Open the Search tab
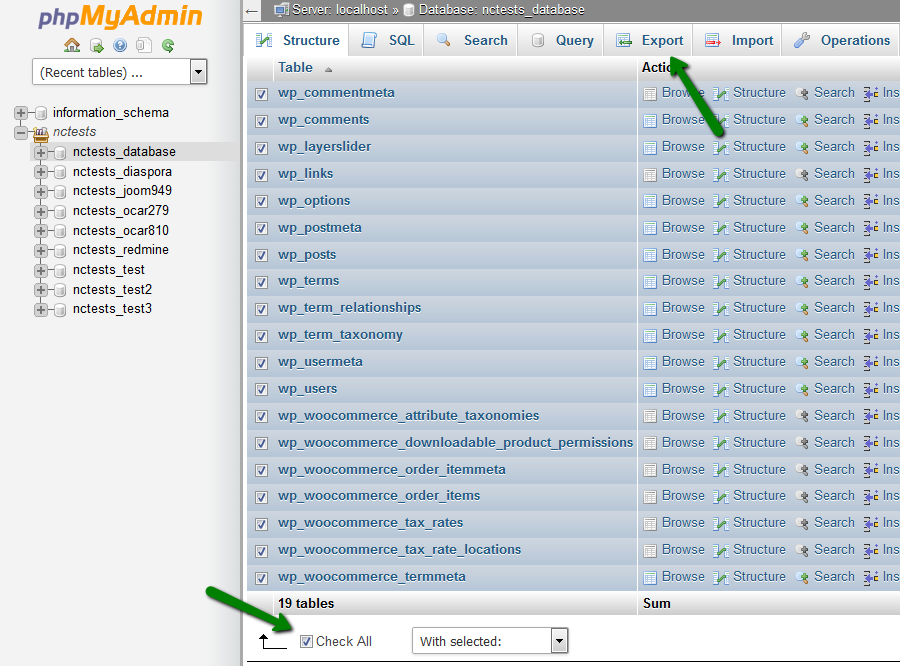900x666 pixels. (x=471, y=40)
